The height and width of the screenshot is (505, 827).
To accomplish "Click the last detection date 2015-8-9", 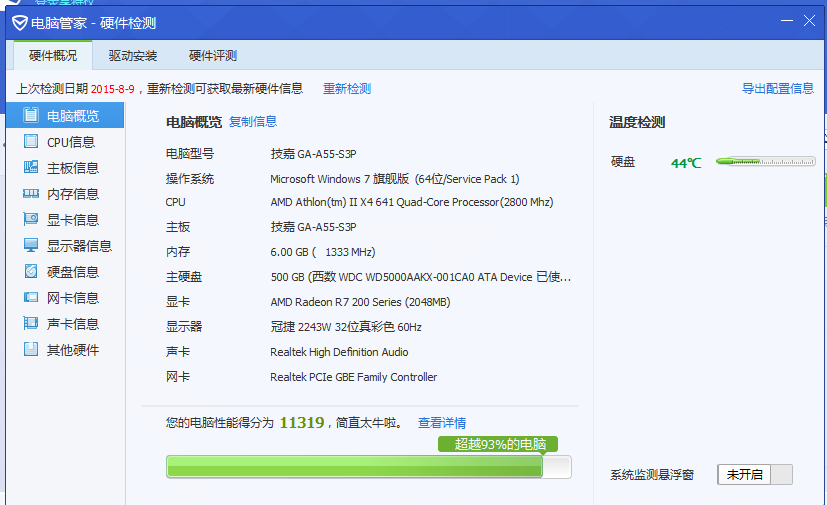I will (112, 89).
